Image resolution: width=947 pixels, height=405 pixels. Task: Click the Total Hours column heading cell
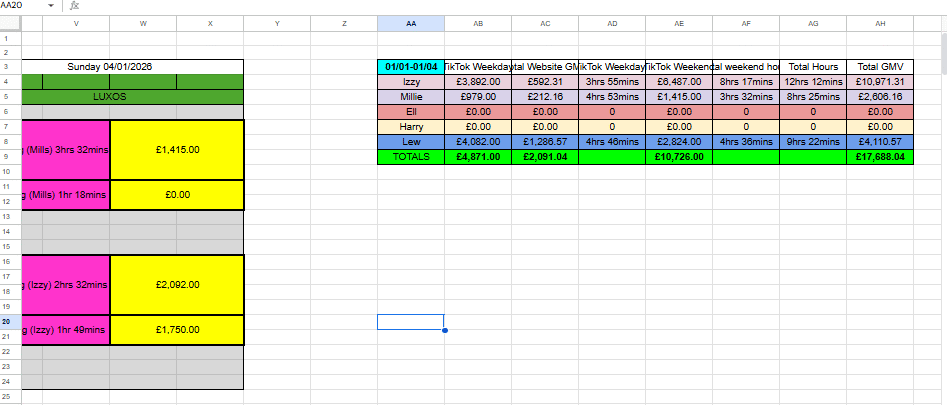(812, 66)
